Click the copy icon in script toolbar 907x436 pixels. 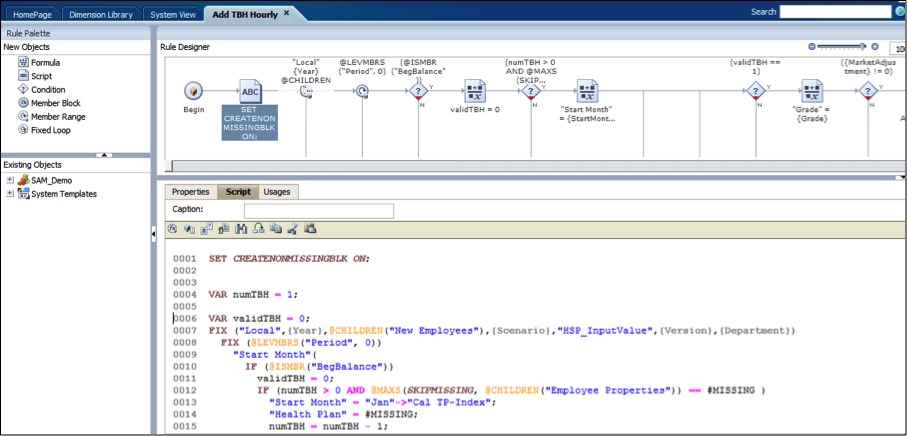[275, 229]
